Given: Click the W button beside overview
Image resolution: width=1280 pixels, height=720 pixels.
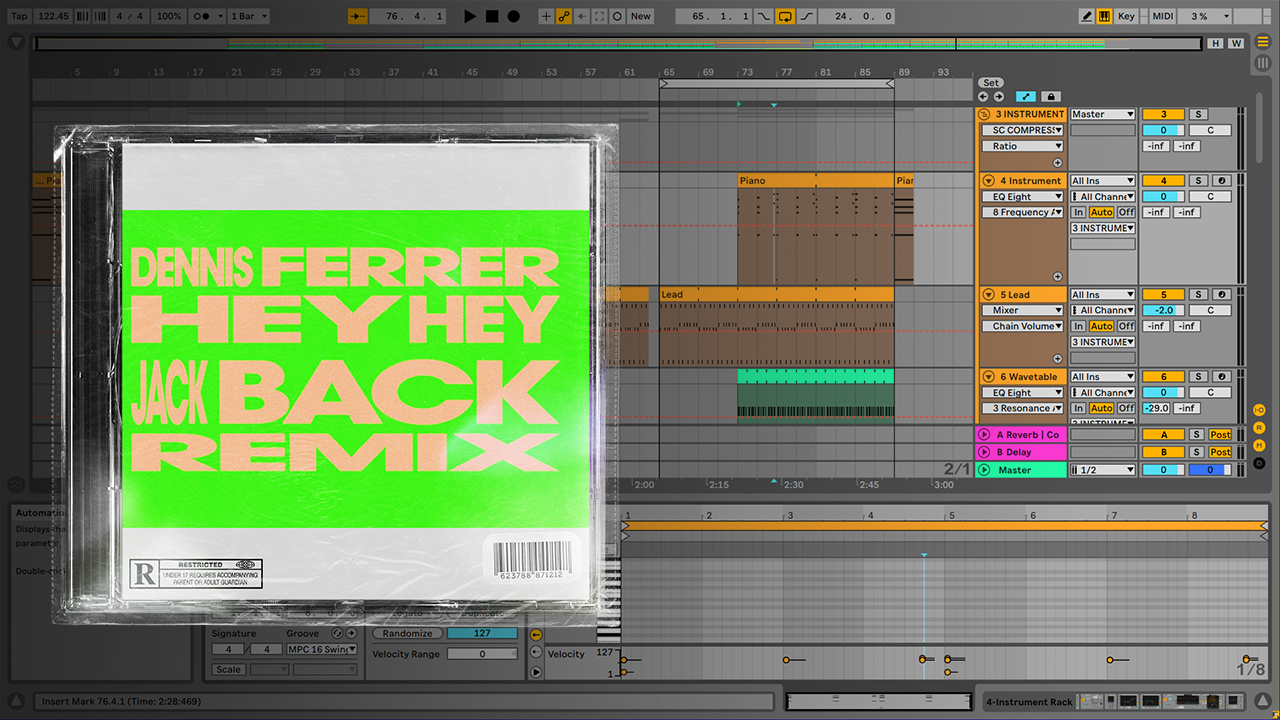Looking at the screenshot, I should tap(1236, 43).
